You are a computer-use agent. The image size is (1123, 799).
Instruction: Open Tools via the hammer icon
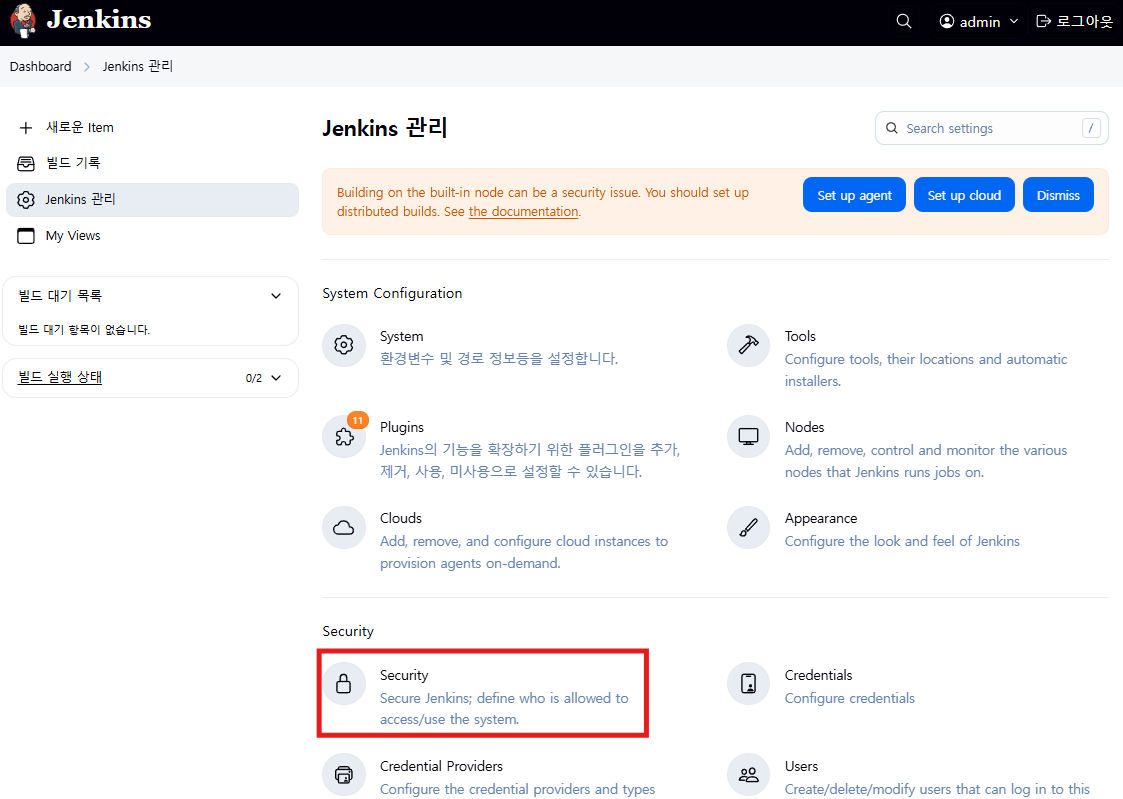click(x=748, y=345)
